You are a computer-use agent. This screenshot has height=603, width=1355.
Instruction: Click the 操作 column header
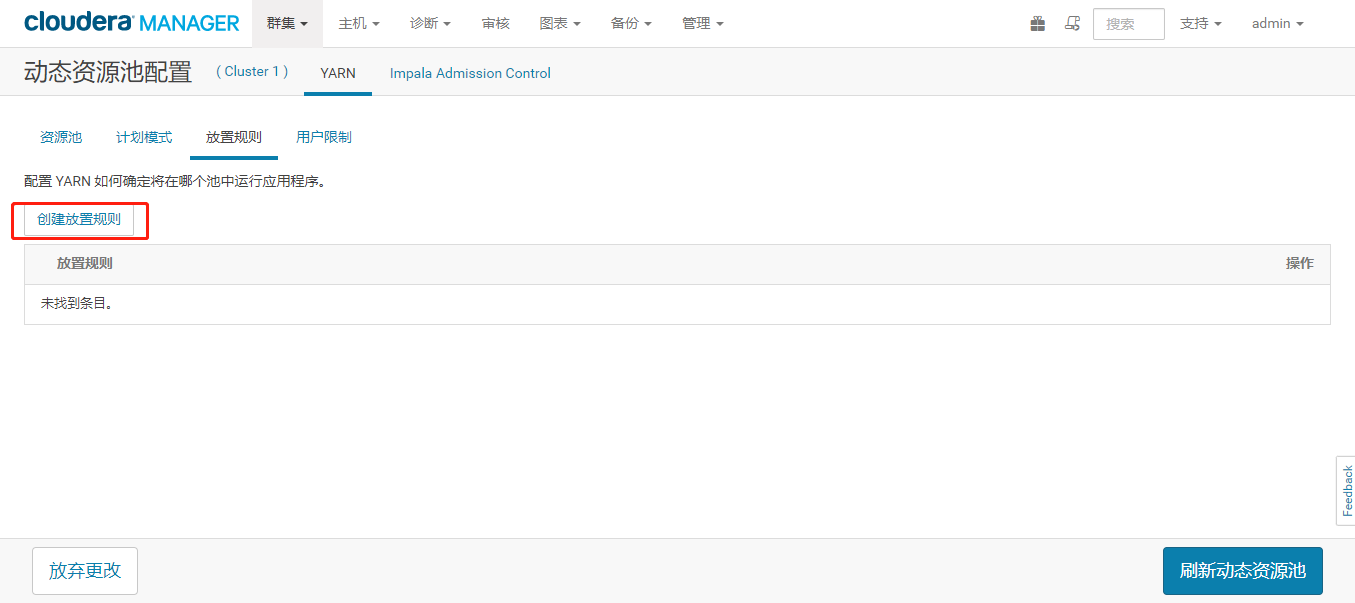pyautogui.click(x=1300, y=263)
